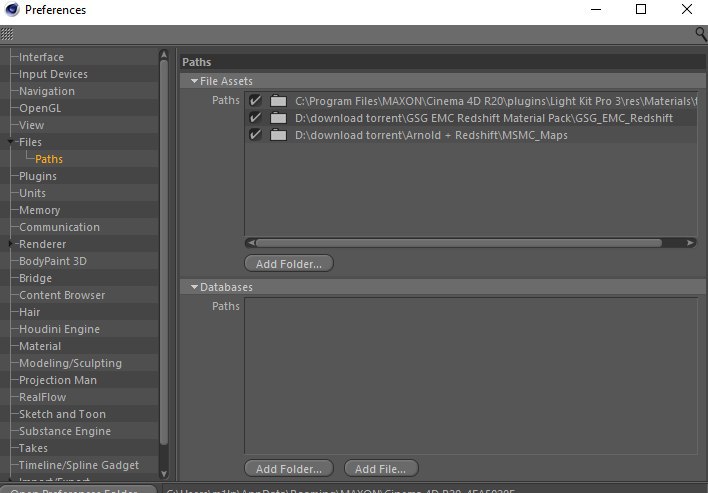The image size is (708, 493).
Task: Select Input Devices in the sidebar
Action: point(53,74)
